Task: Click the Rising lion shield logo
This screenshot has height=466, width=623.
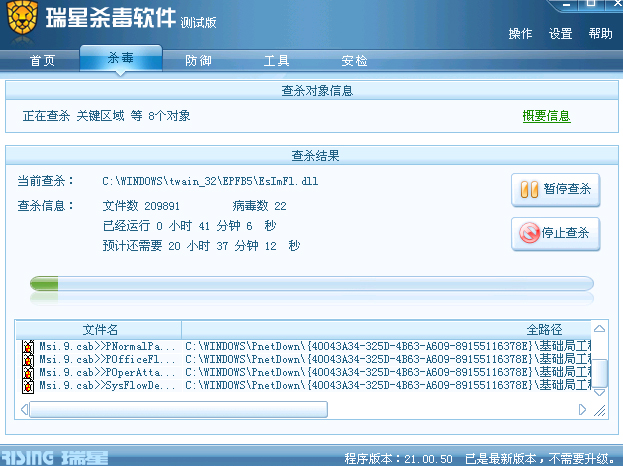Action: point(23,17)
